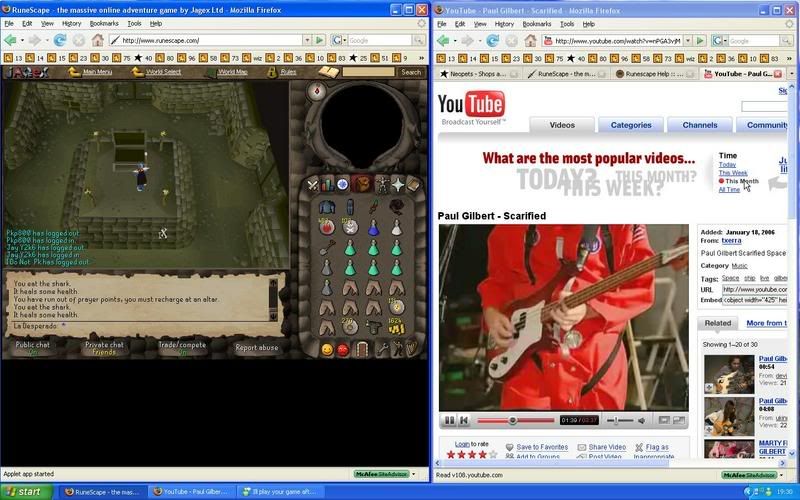Go to Firefox home in RuneScape window
Viewport: 800px width, 500px height.
[97, 40]
